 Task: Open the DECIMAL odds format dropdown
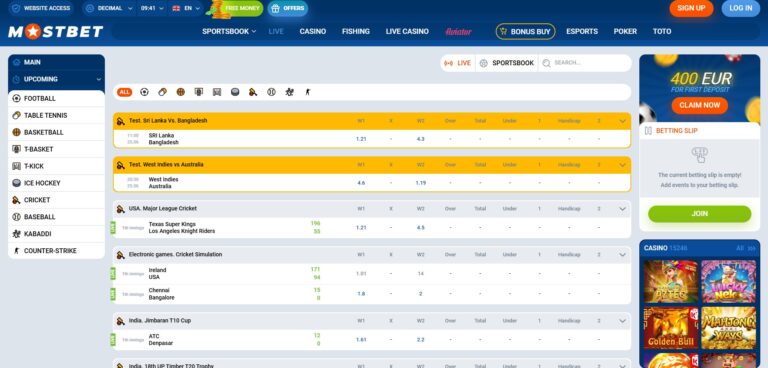109,8
